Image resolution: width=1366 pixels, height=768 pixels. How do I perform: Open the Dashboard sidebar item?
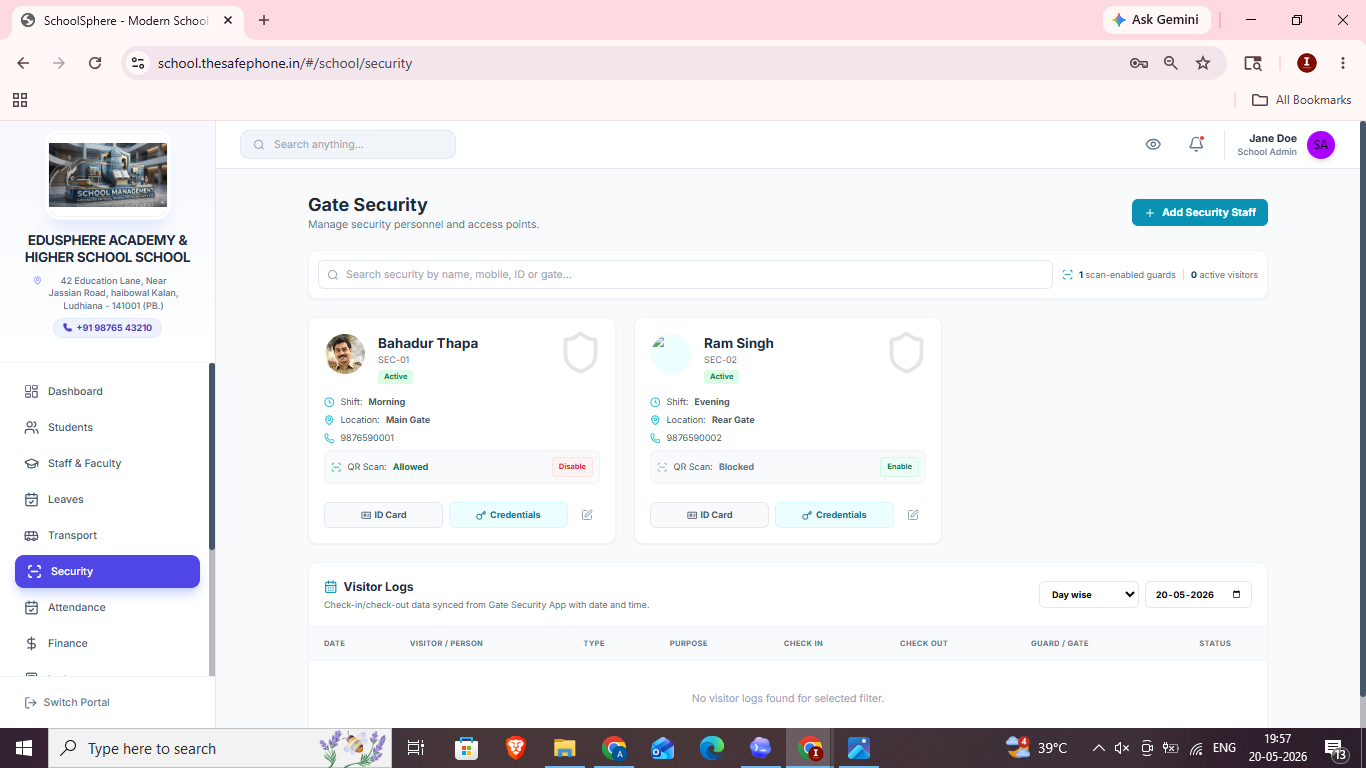(107, 391)
